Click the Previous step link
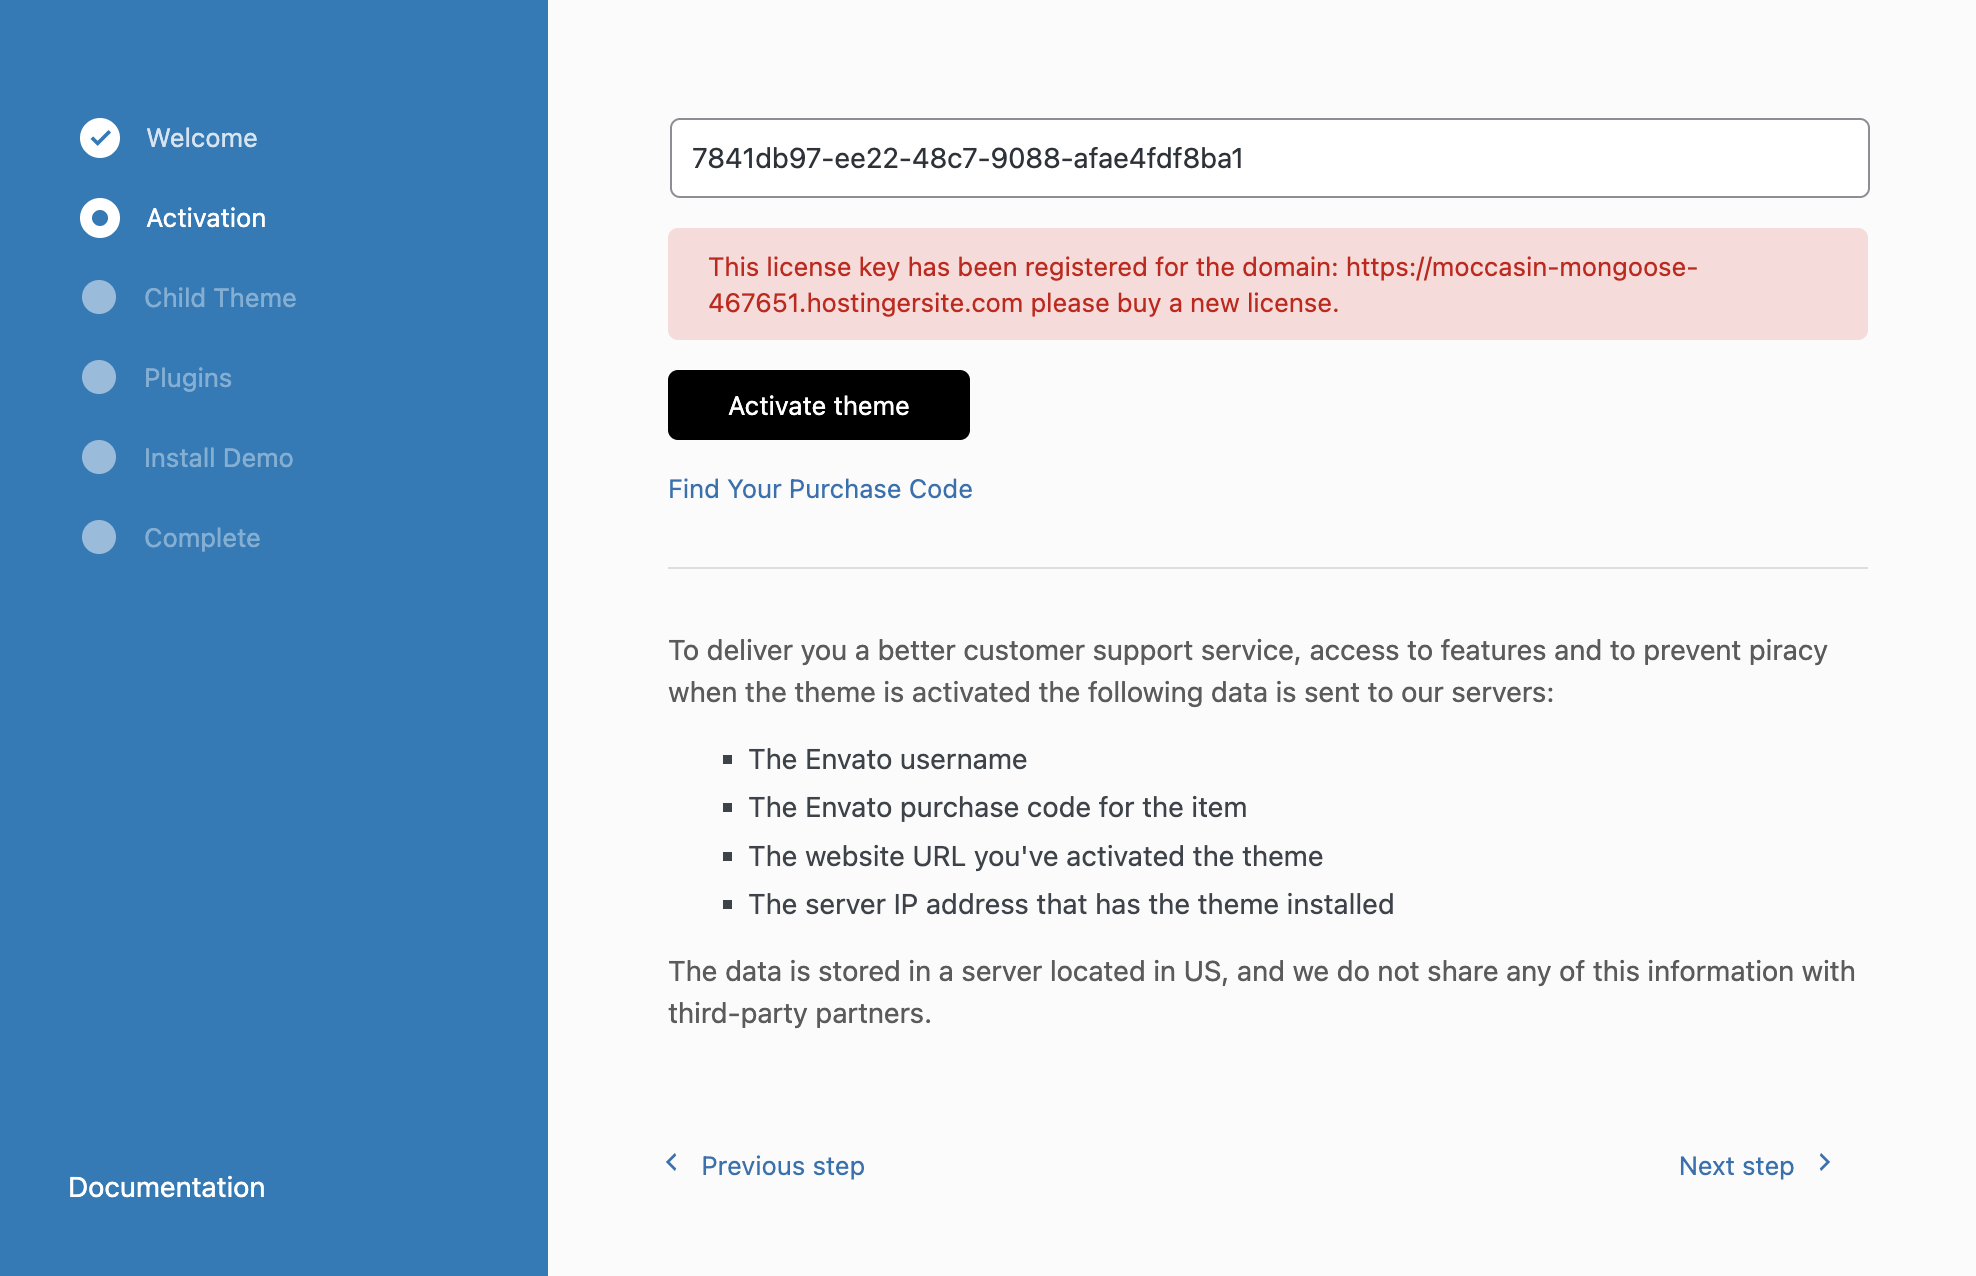Image resolution: width=1976 pixels, height=1276 pixels. (x=782, y=1166)
